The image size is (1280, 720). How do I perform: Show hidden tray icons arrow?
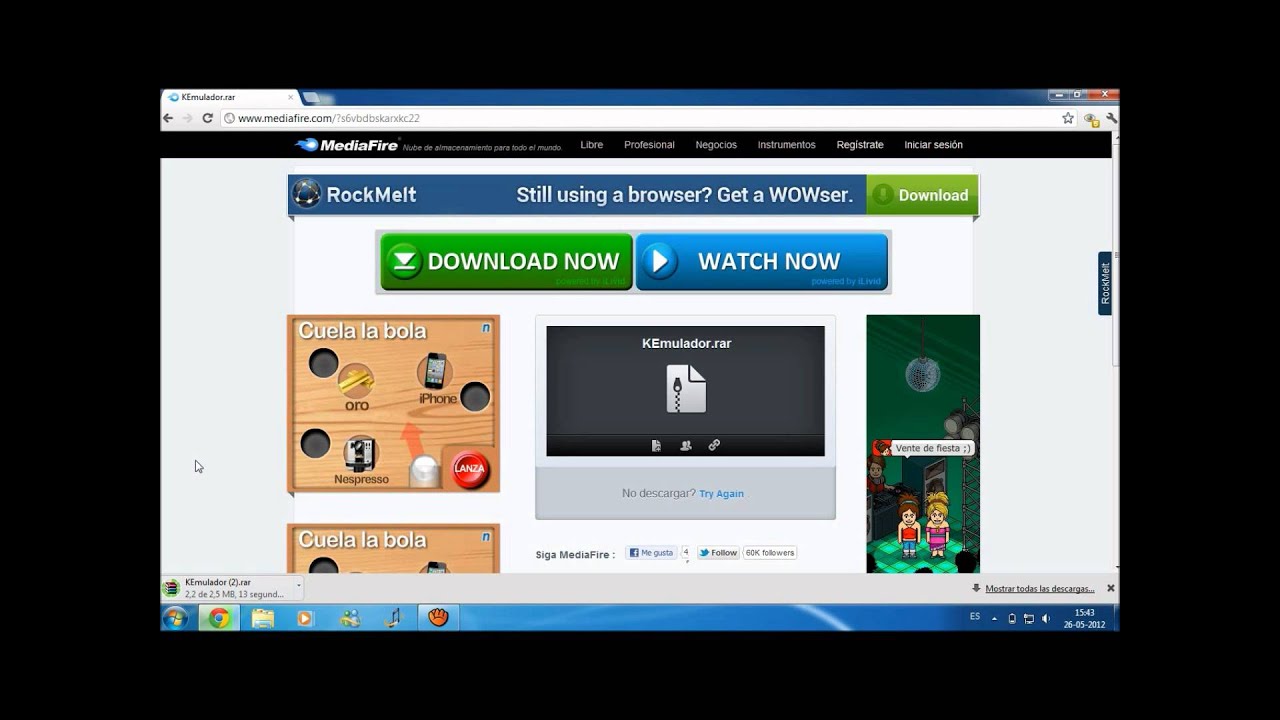pos(994,618)
